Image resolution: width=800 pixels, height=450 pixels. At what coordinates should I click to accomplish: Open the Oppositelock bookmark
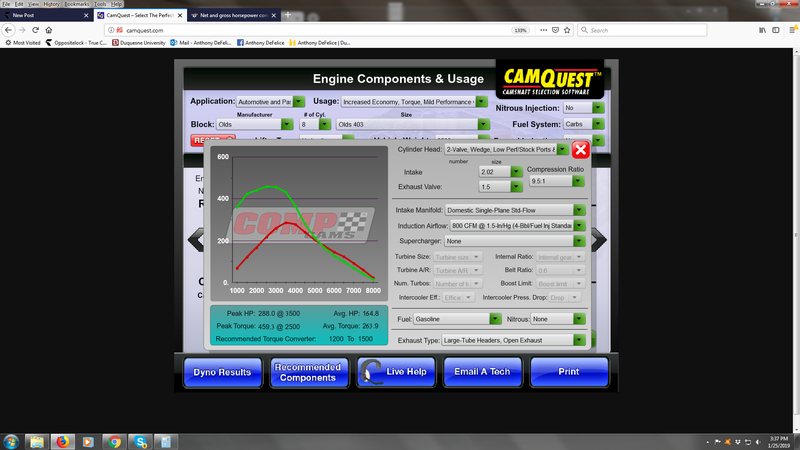pyautogui.click(x=76, y=43)
